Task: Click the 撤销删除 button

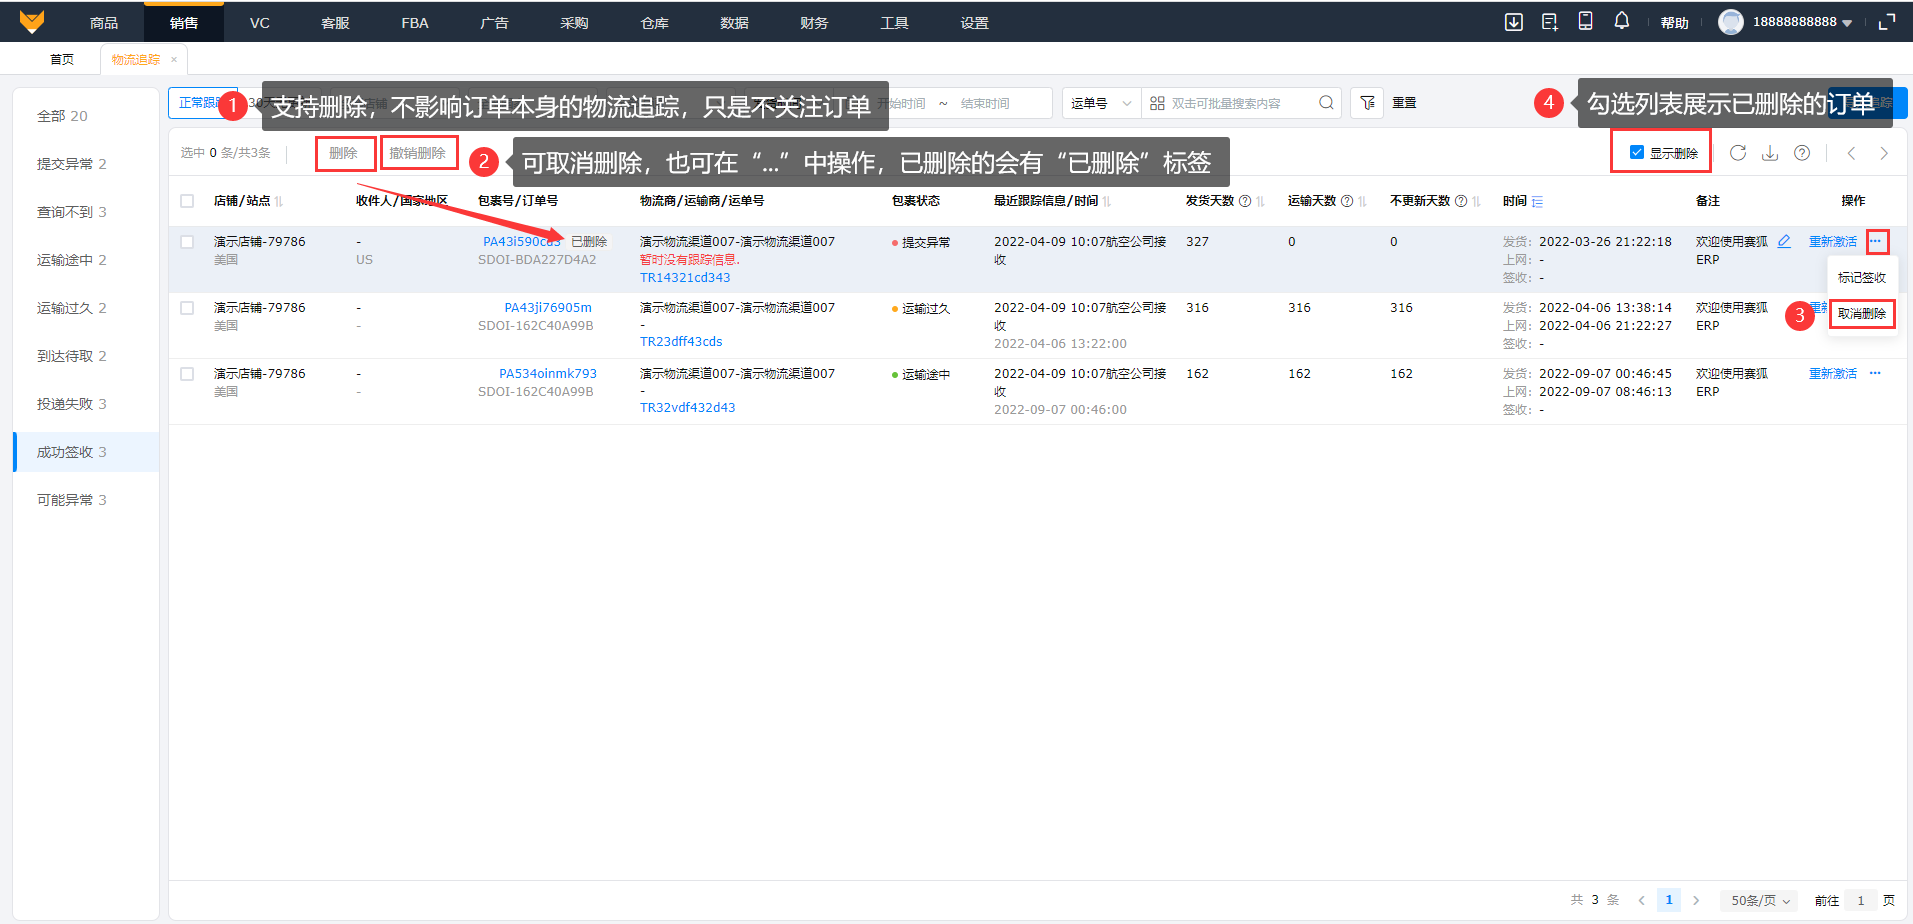Action: tap(418, 153)
